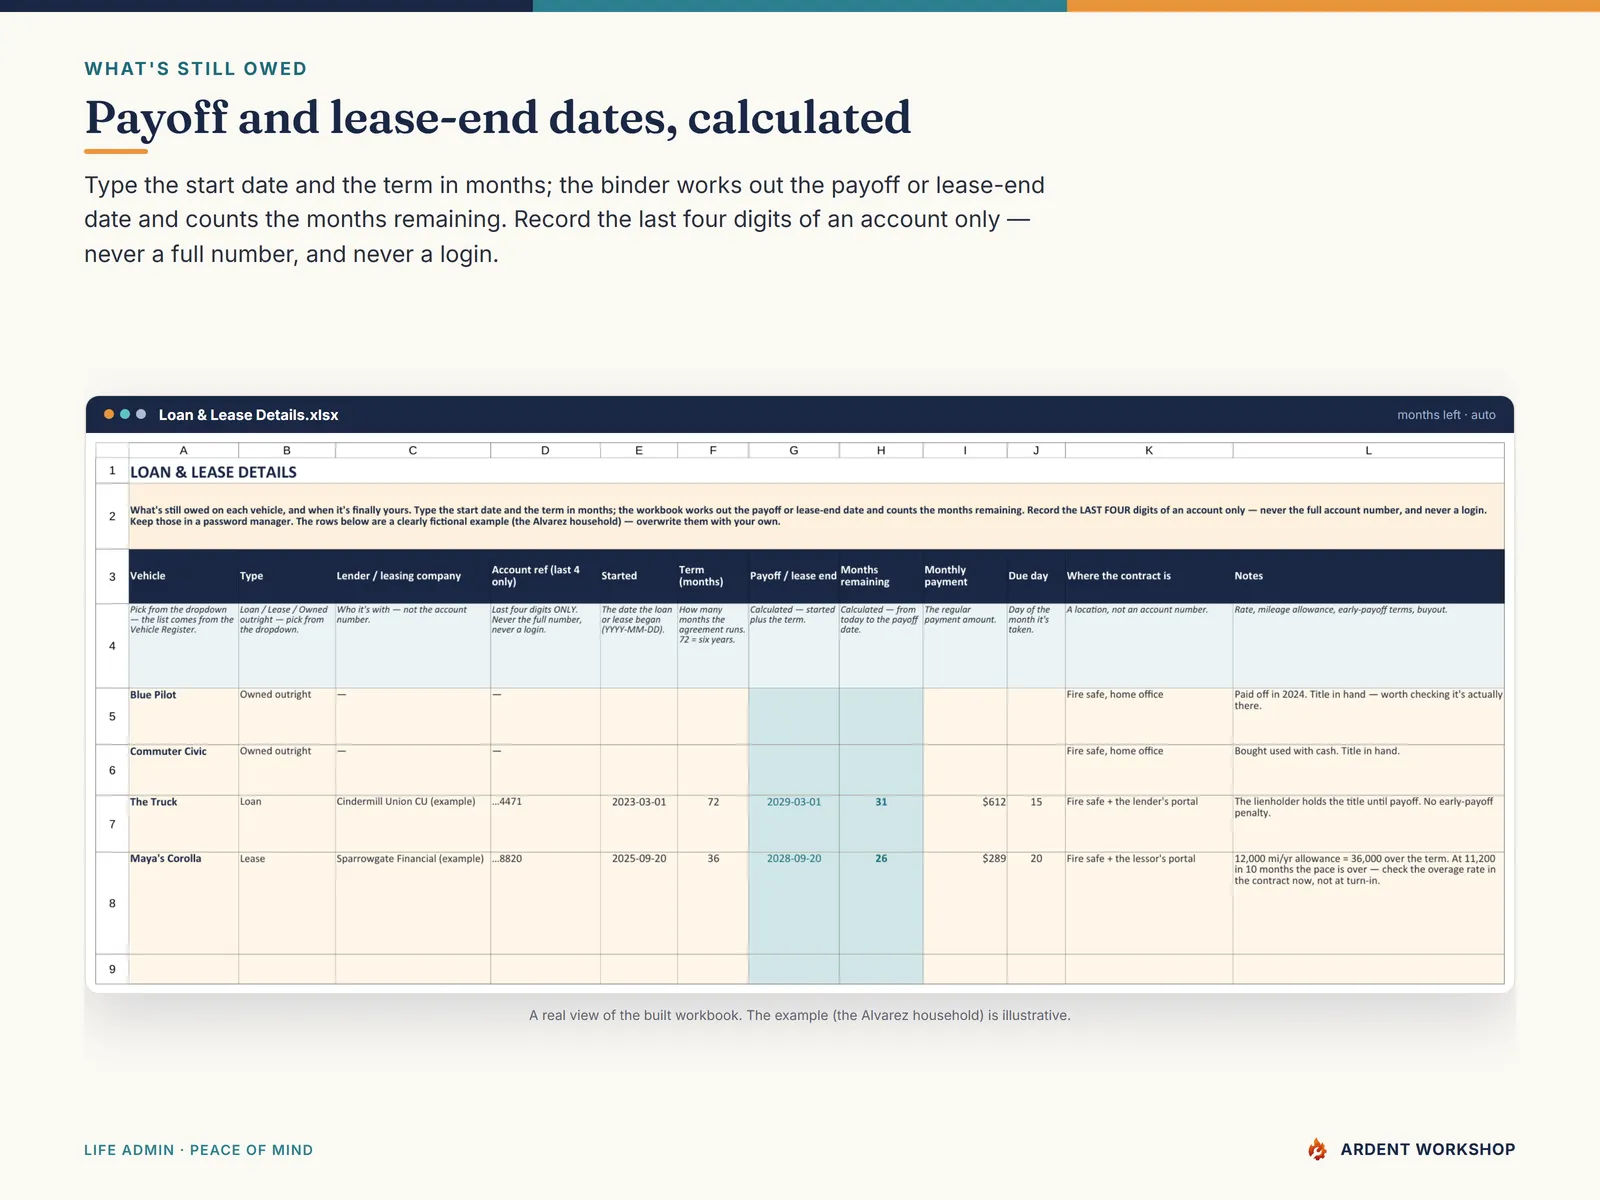The width and height of the screenshot is (1600, 1200).
Task: Click the 'Monthly payment' heading
Action: [965, 576]
